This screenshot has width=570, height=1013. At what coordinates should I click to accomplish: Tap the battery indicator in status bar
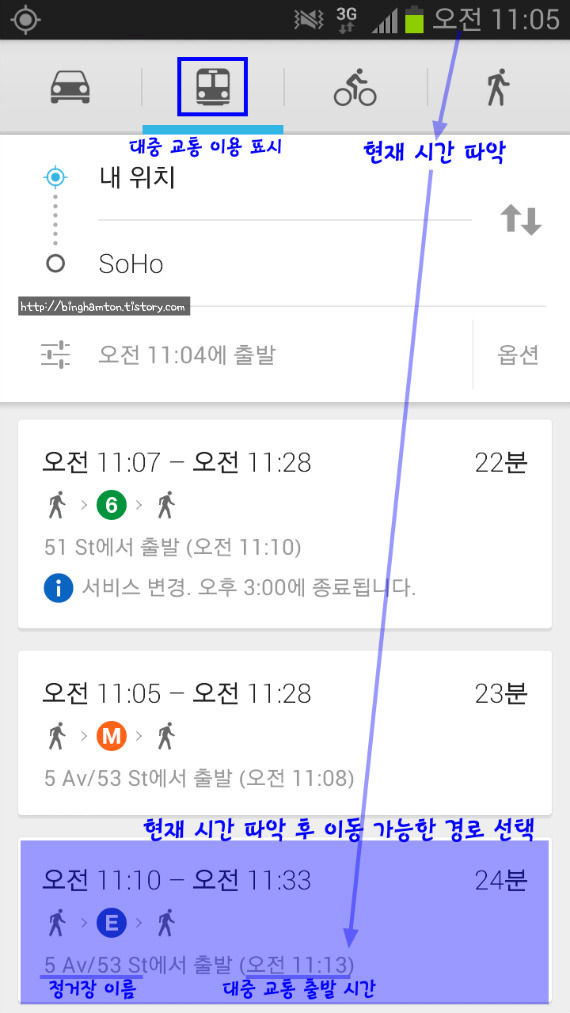coord(414,19)
